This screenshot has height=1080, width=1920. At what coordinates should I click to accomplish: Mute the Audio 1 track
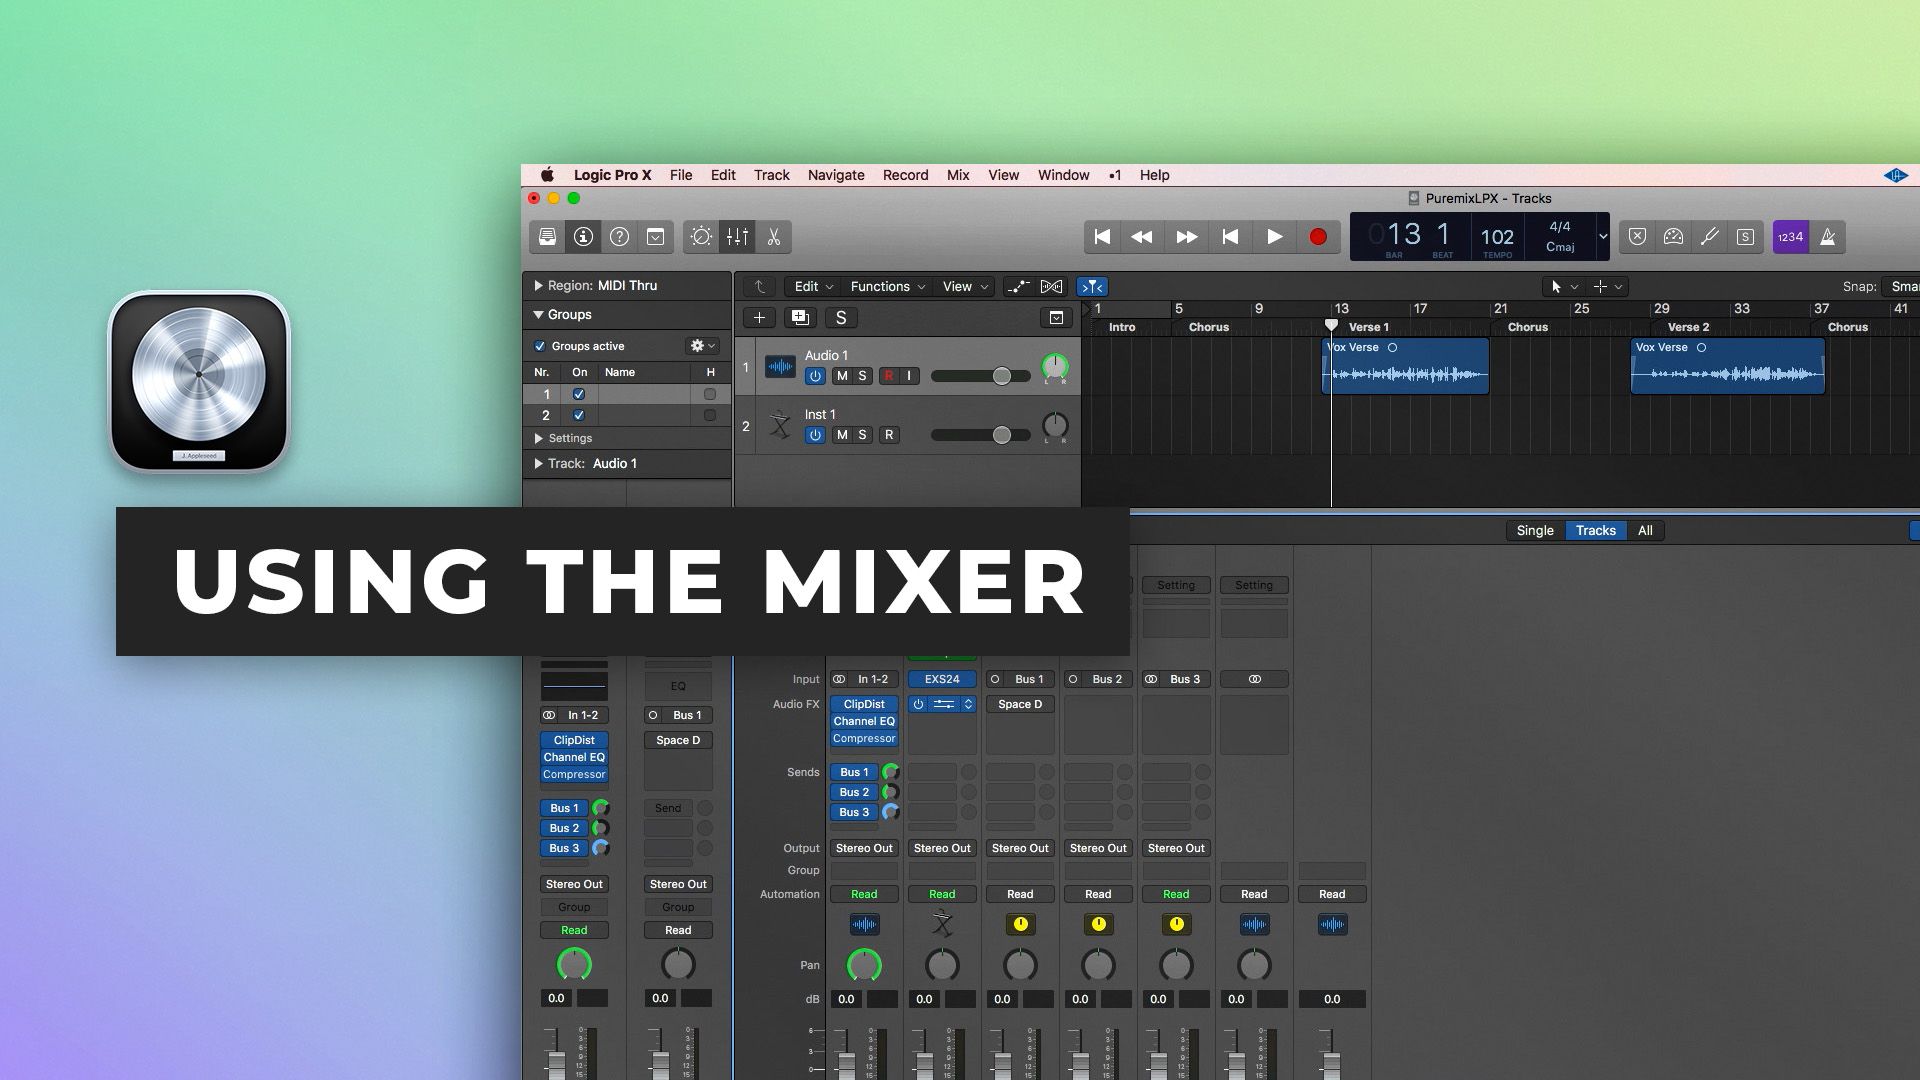point(842,376)
